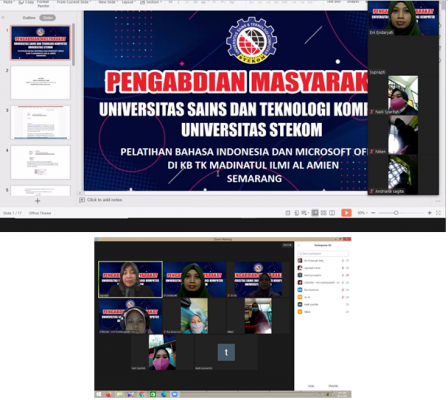Viewport: 448px width, 400px height.
Task: Select slide 4 thumbnail in slide panel
Action: click(x=40, y=162)
